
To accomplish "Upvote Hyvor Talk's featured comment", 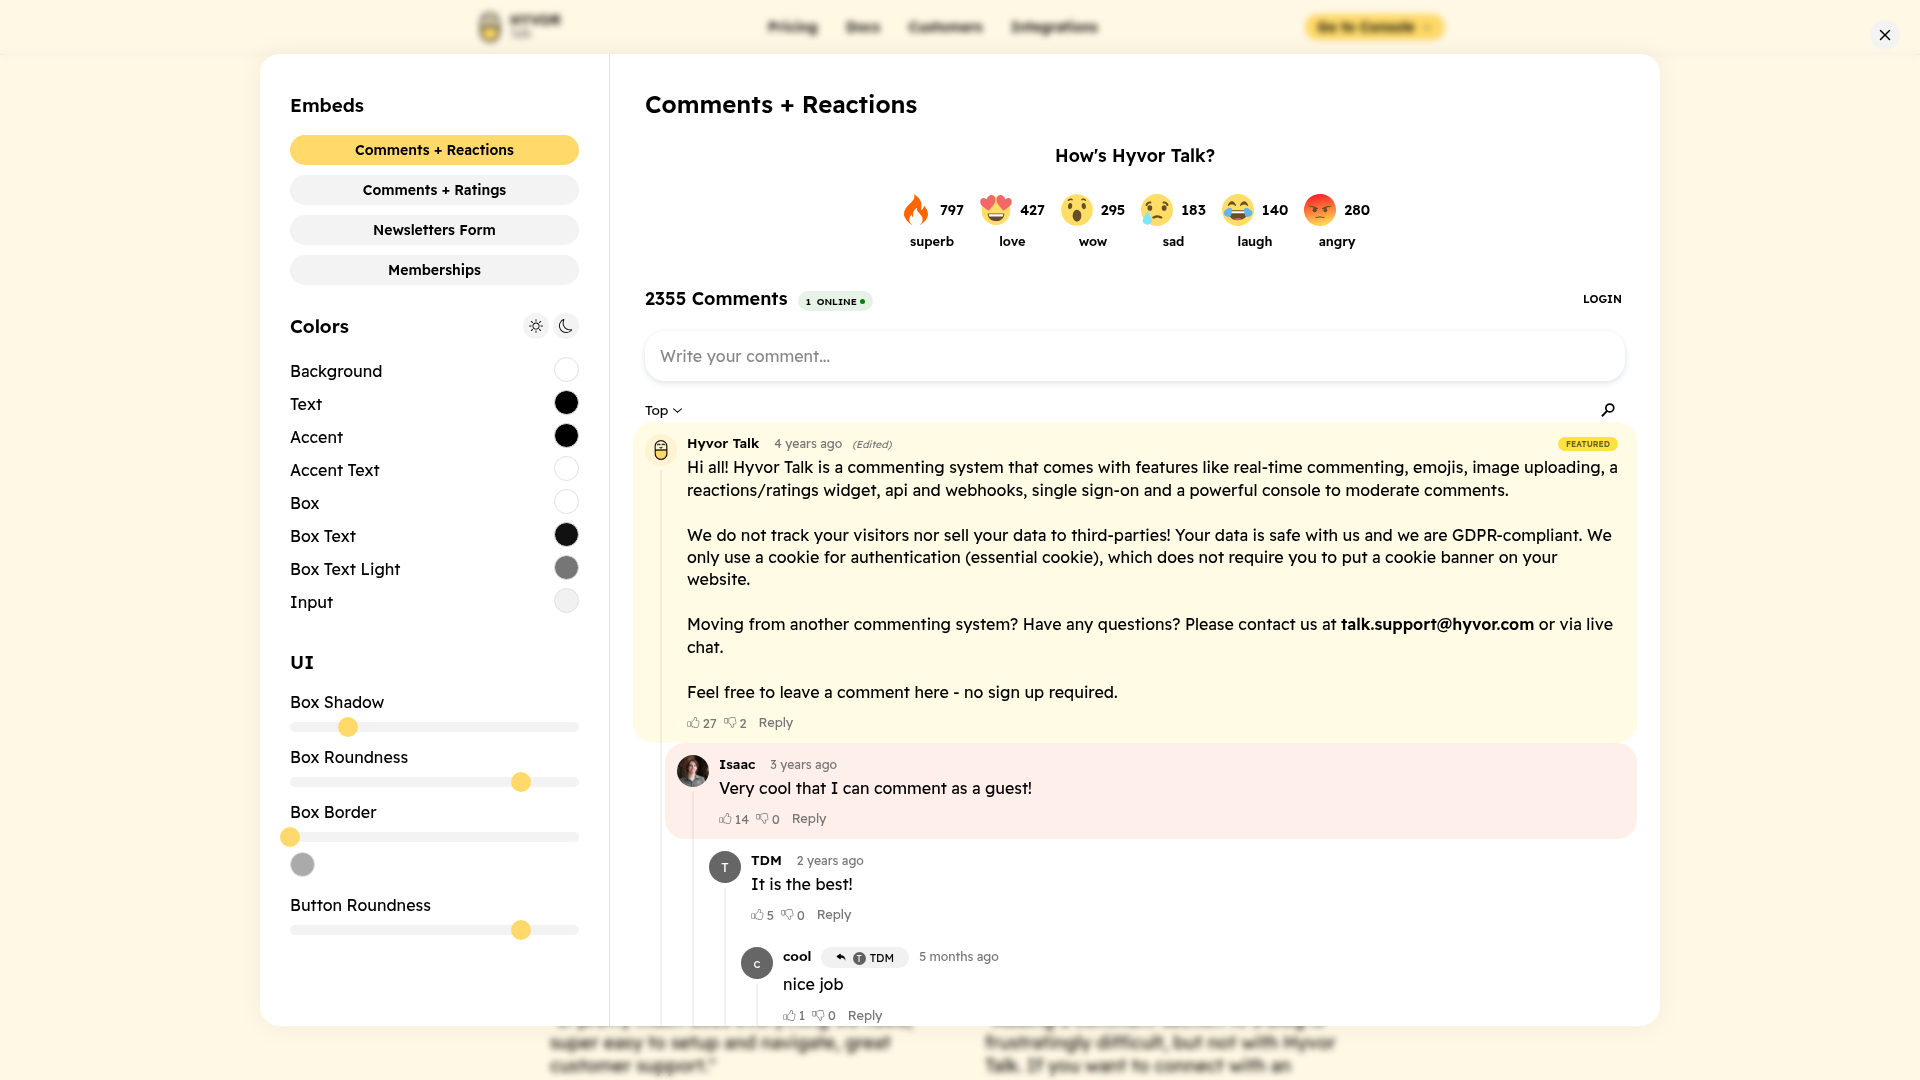I will (x=693, y=723).
